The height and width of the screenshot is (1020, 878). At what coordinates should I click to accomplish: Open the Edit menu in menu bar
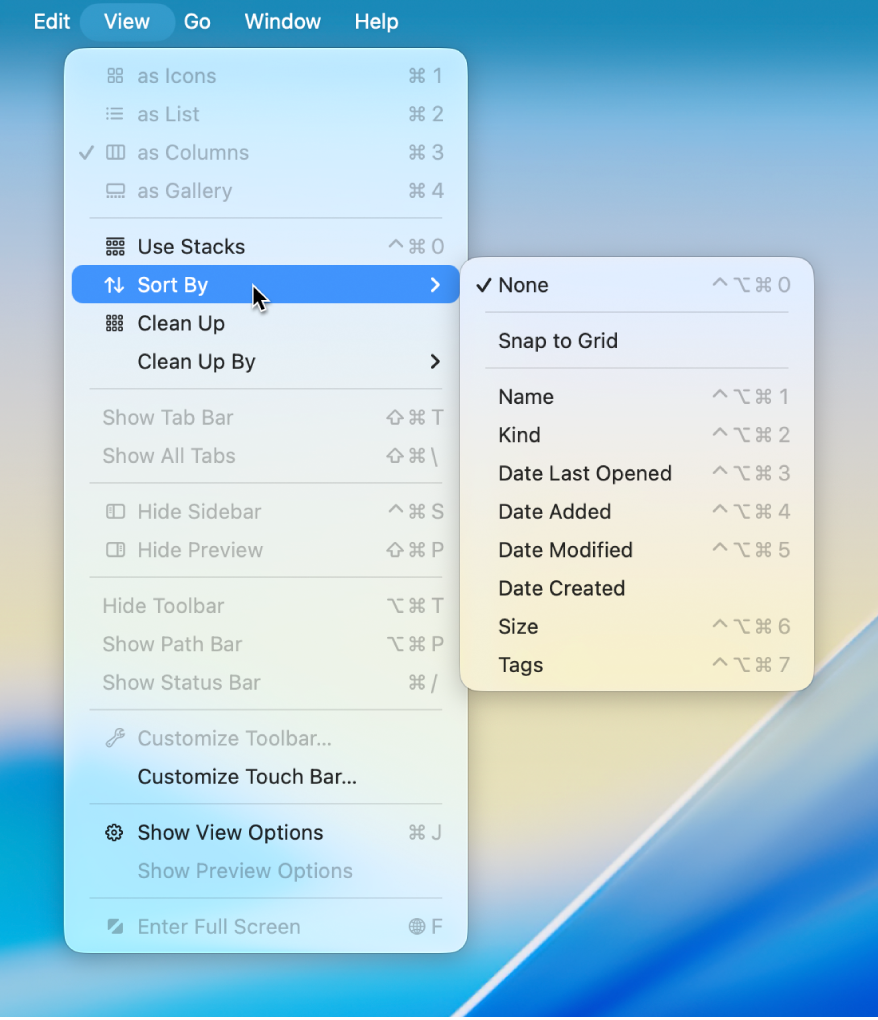coord(51,21)
